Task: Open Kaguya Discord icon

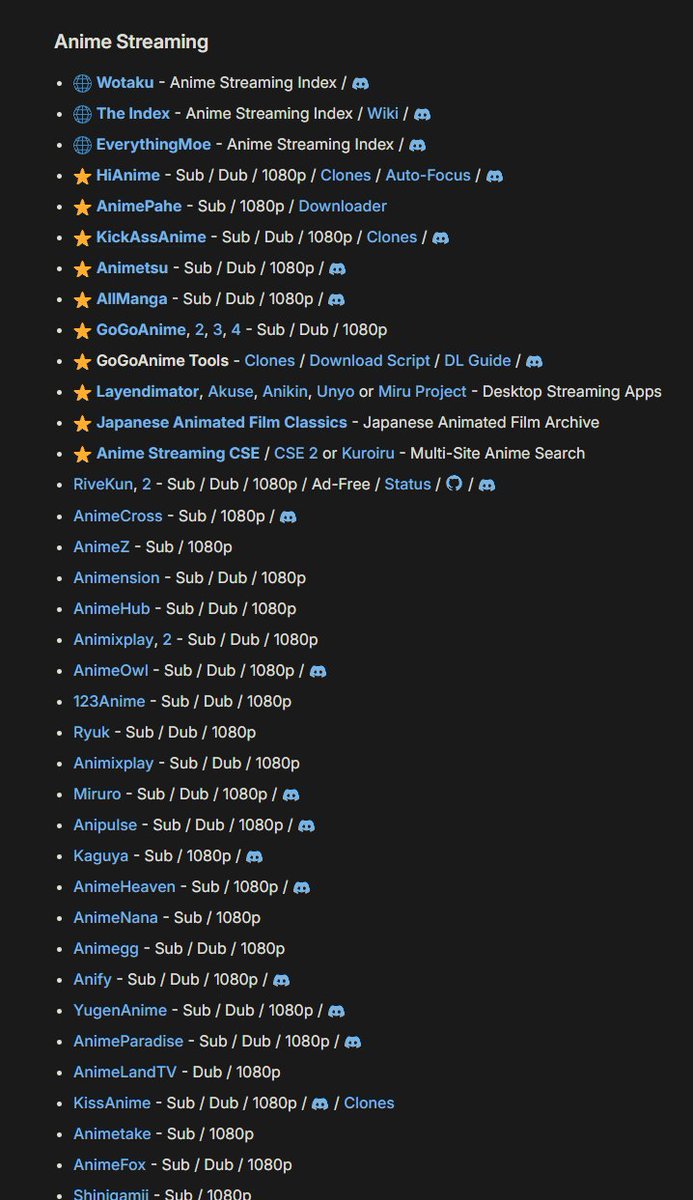Action: [x=254, y=857]
